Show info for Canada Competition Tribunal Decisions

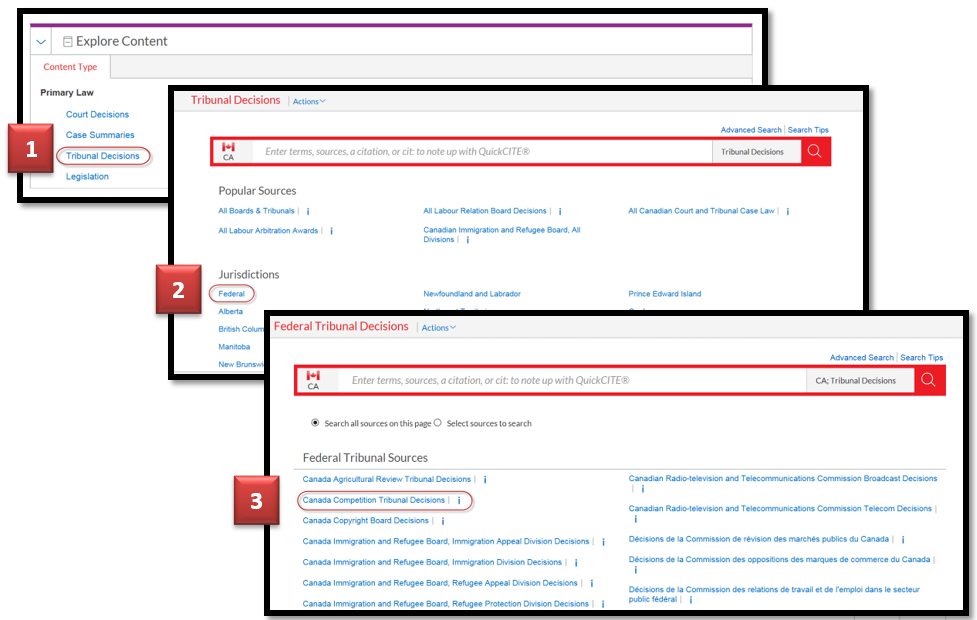coord(459,501)
